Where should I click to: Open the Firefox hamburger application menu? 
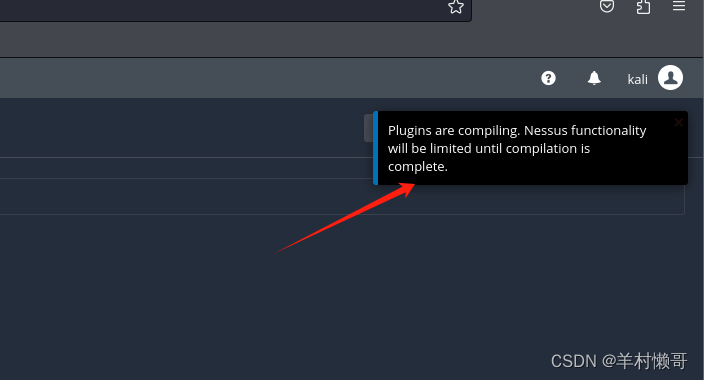[x=679, y=6]
